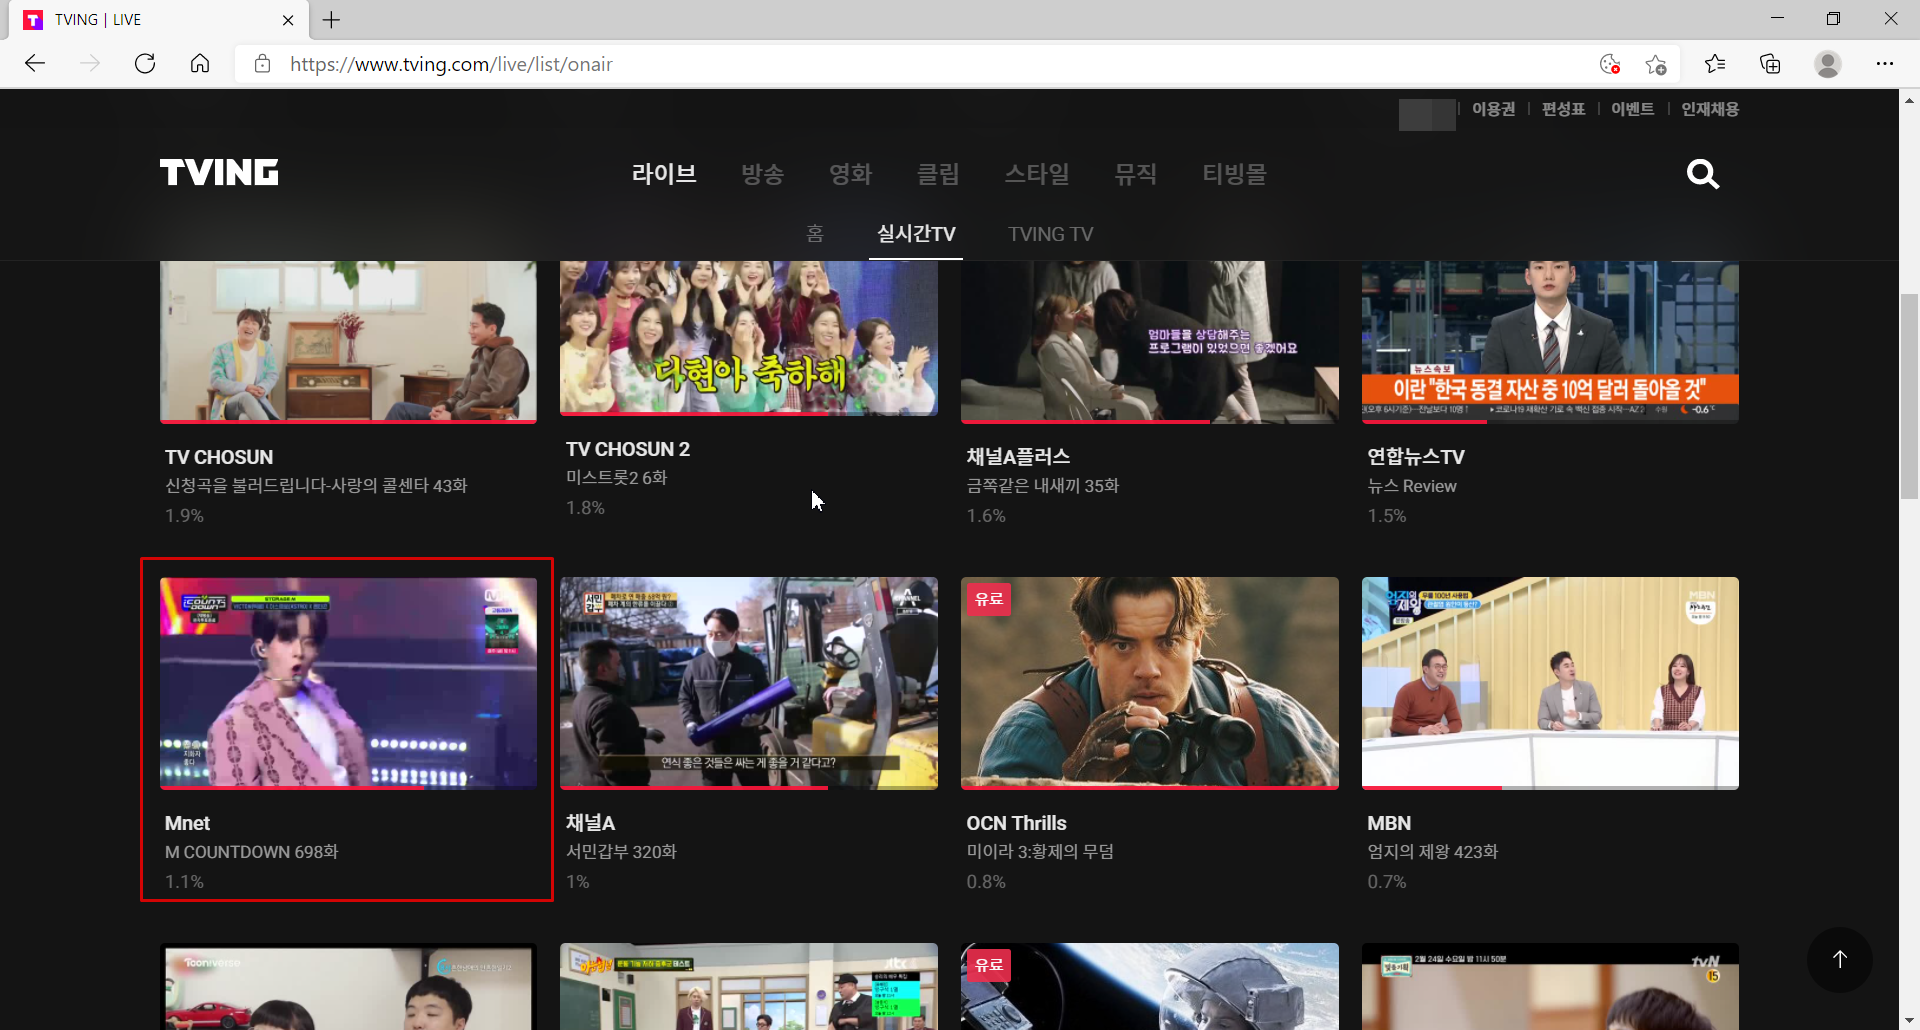Screen dimensions: 1920x1030
Task: Click program title 뉴스 Review
Action: [x=1412, y=486]
